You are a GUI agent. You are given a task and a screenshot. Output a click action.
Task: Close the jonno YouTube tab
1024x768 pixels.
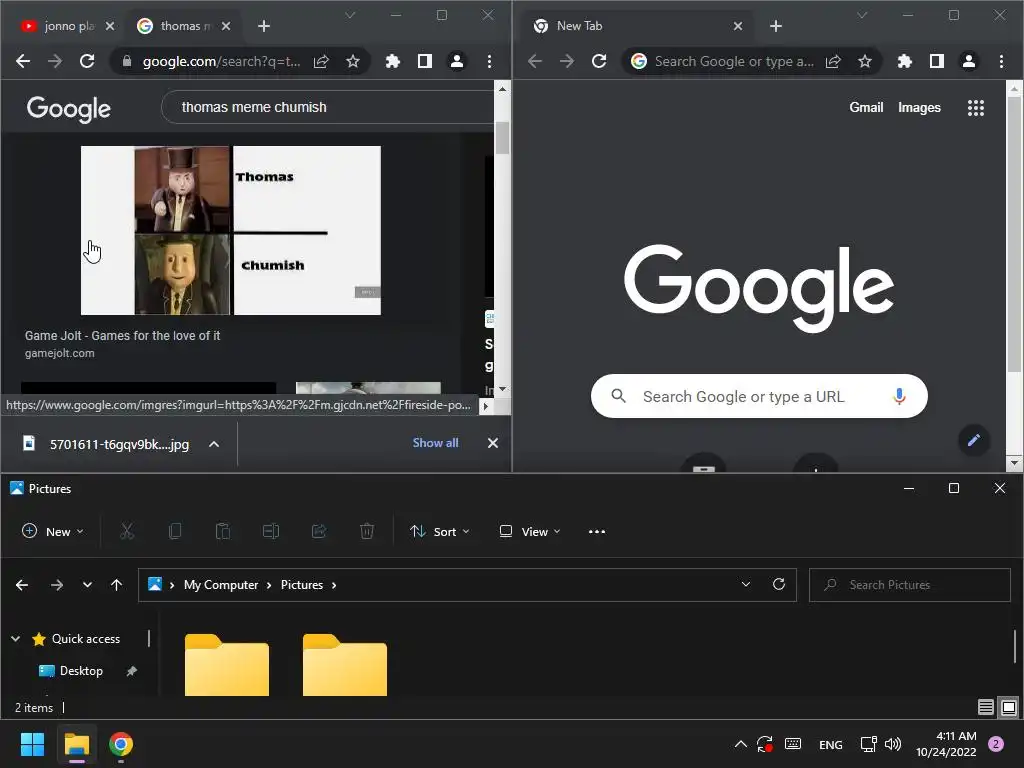(110, 26)
